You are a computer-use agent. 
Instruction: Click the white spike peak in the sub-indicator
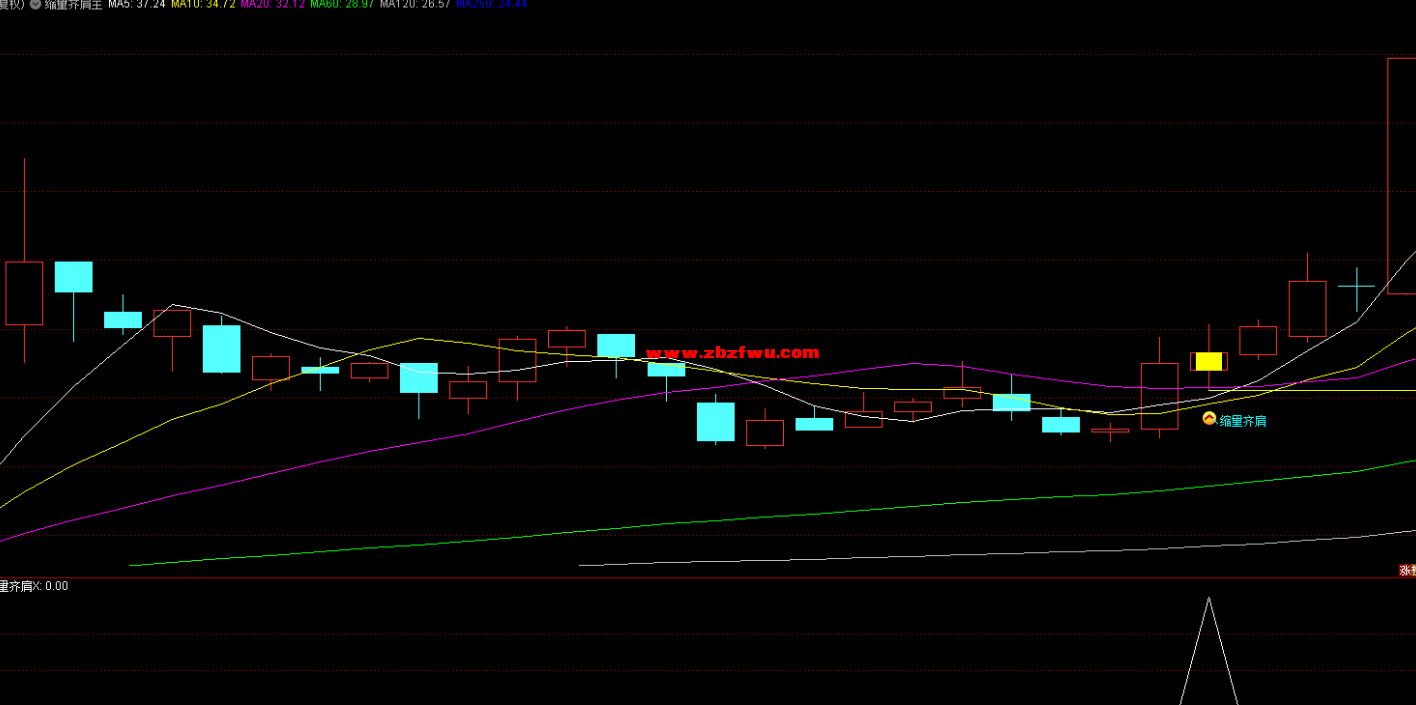click(x=1209, y=599)
